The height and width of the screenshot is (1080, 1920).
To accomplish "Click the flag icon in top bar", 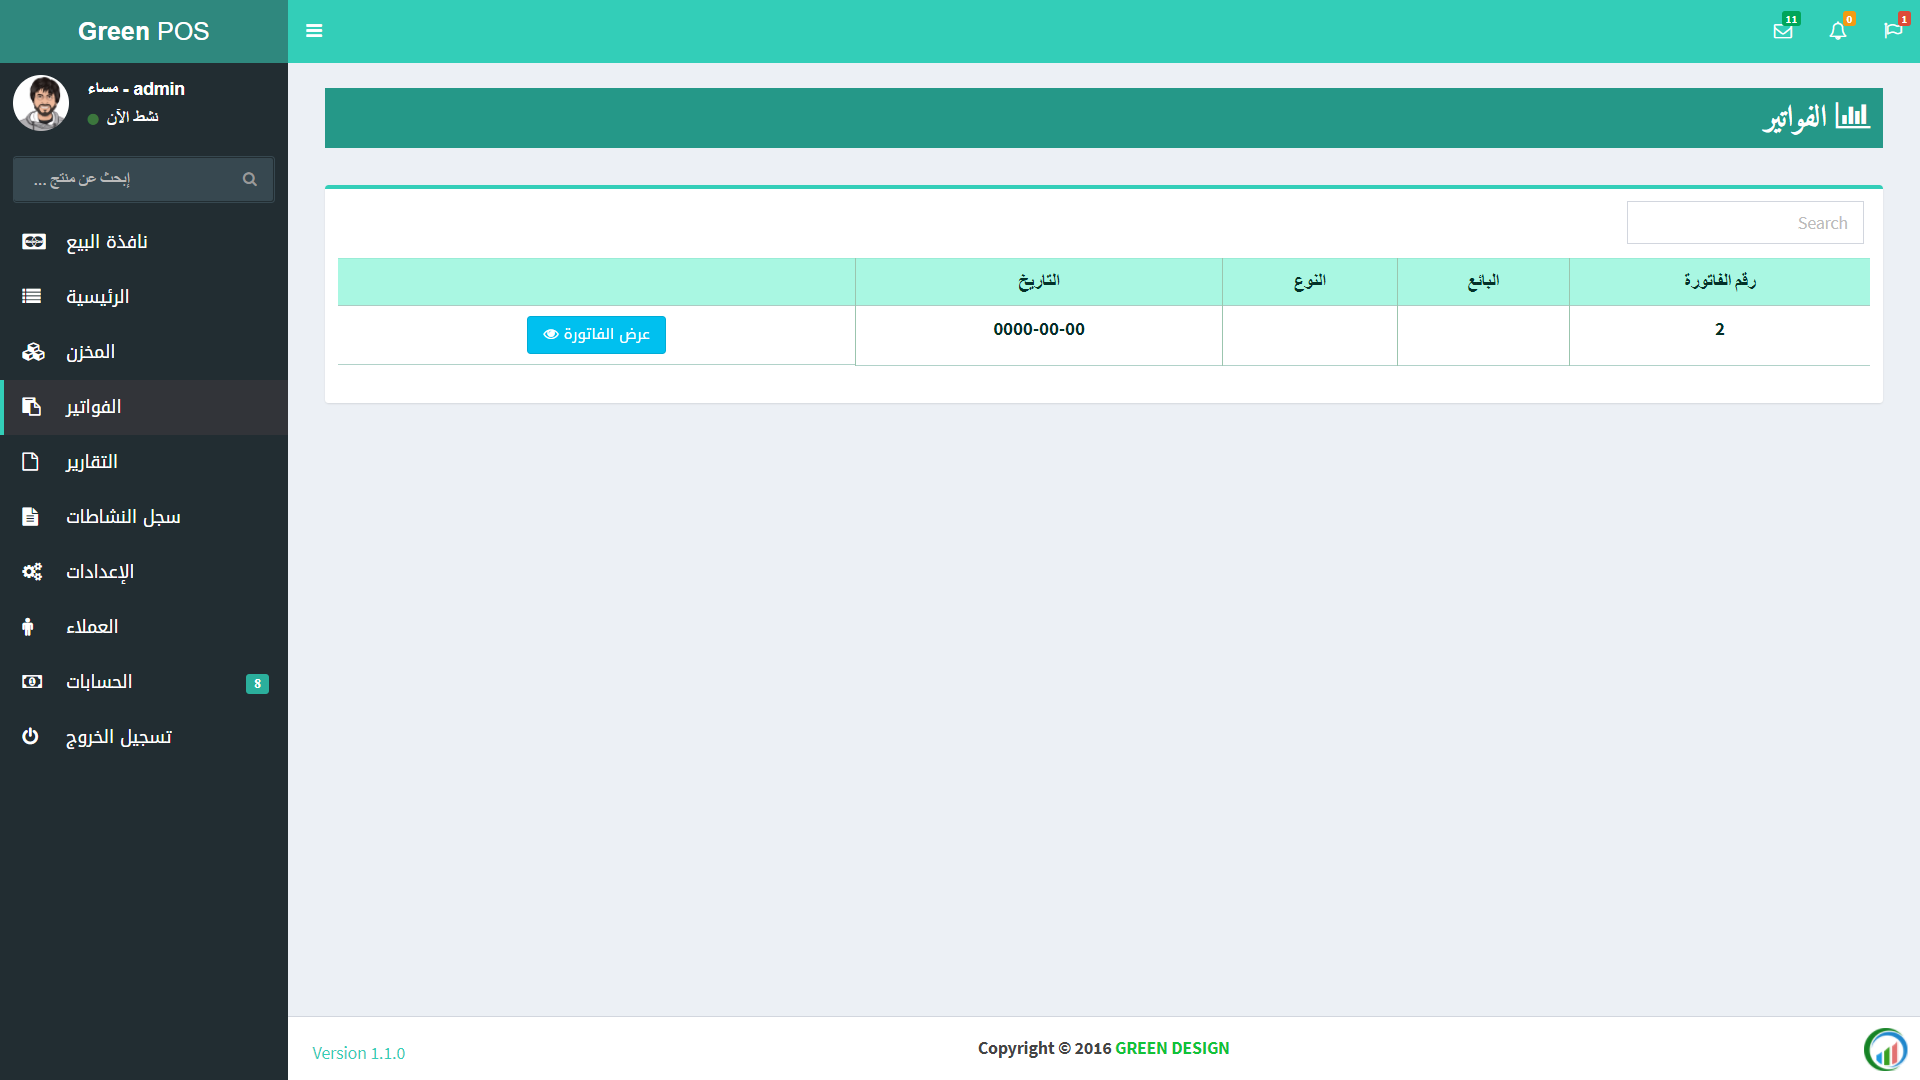I will 1893,31.
